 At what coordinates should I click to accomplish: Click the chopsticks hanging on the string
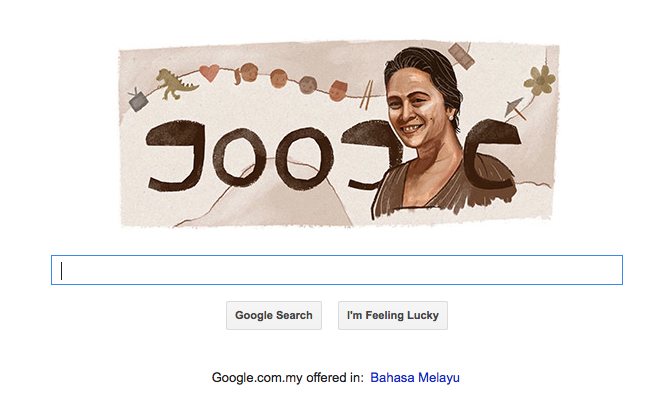tap(366, 95)
